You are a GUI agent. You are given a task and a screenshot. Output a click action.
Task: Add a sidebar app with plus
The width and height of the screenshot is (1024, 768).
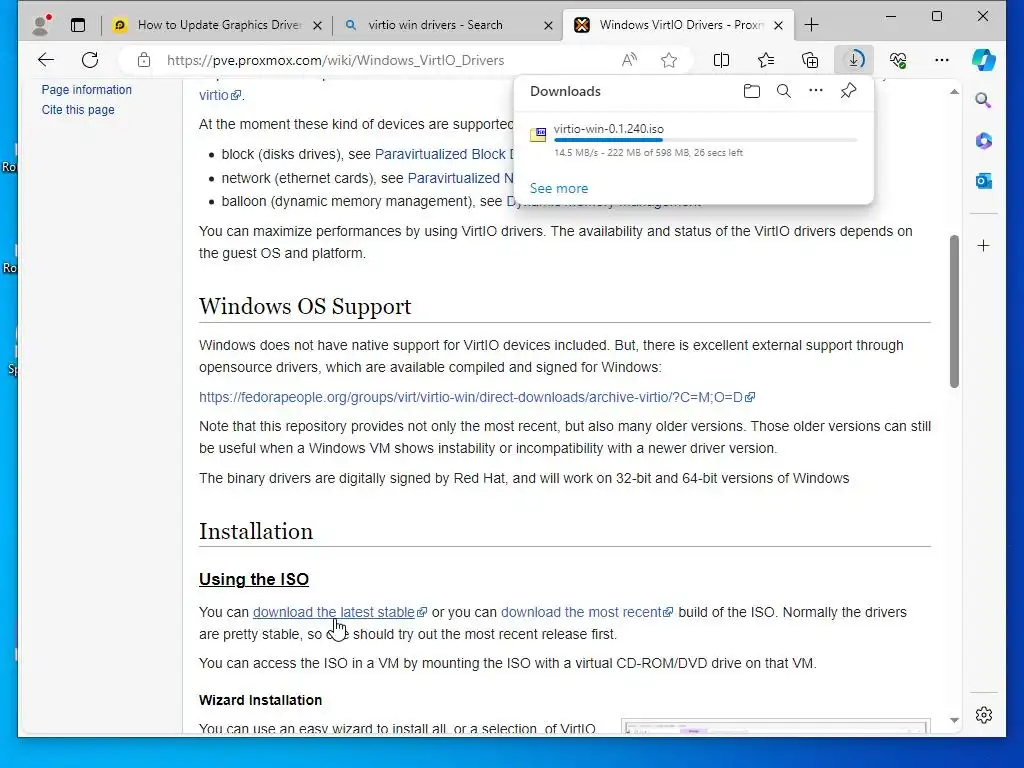984,246
